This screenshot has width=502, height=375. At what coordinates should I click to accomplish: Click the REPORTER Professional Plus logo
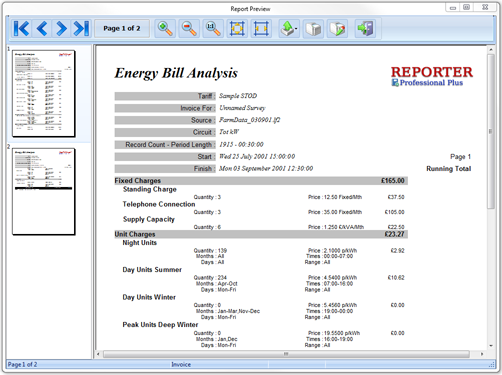432,76
